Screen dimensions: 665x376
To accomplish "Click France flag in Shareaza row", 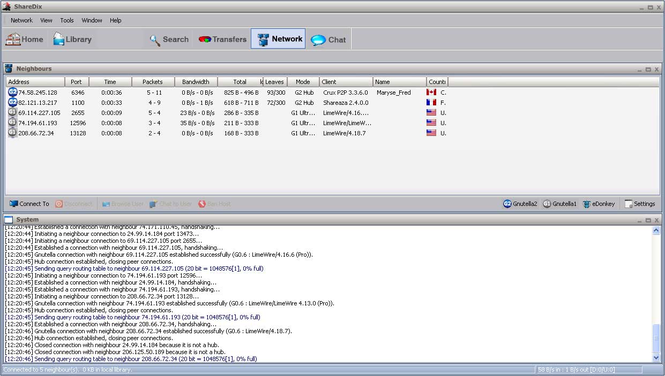I will 431,102.
